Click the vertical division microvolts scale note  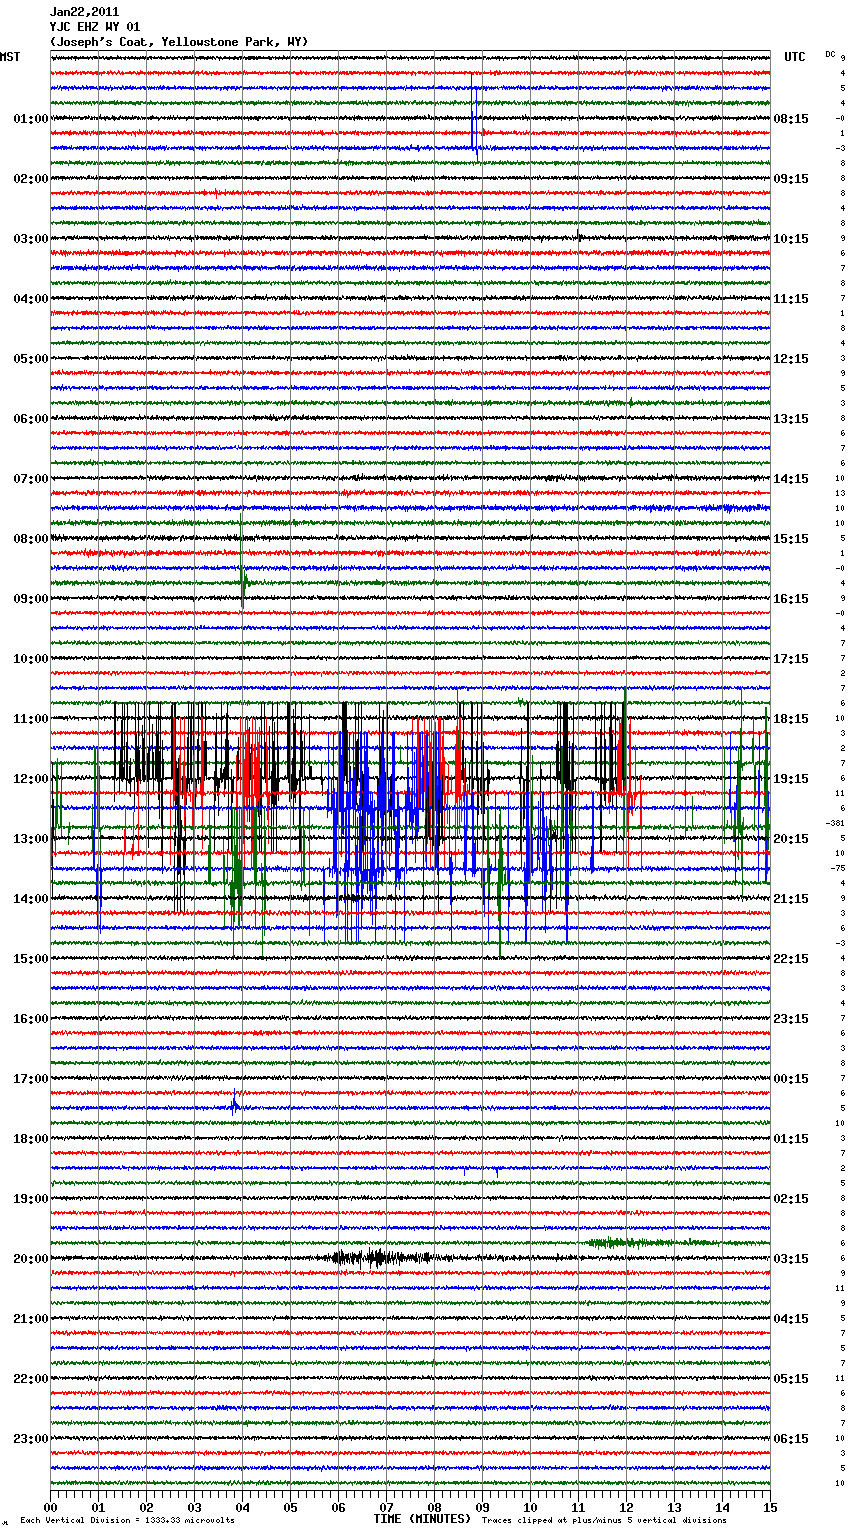pyautogui.click(x=127, y=1521)
